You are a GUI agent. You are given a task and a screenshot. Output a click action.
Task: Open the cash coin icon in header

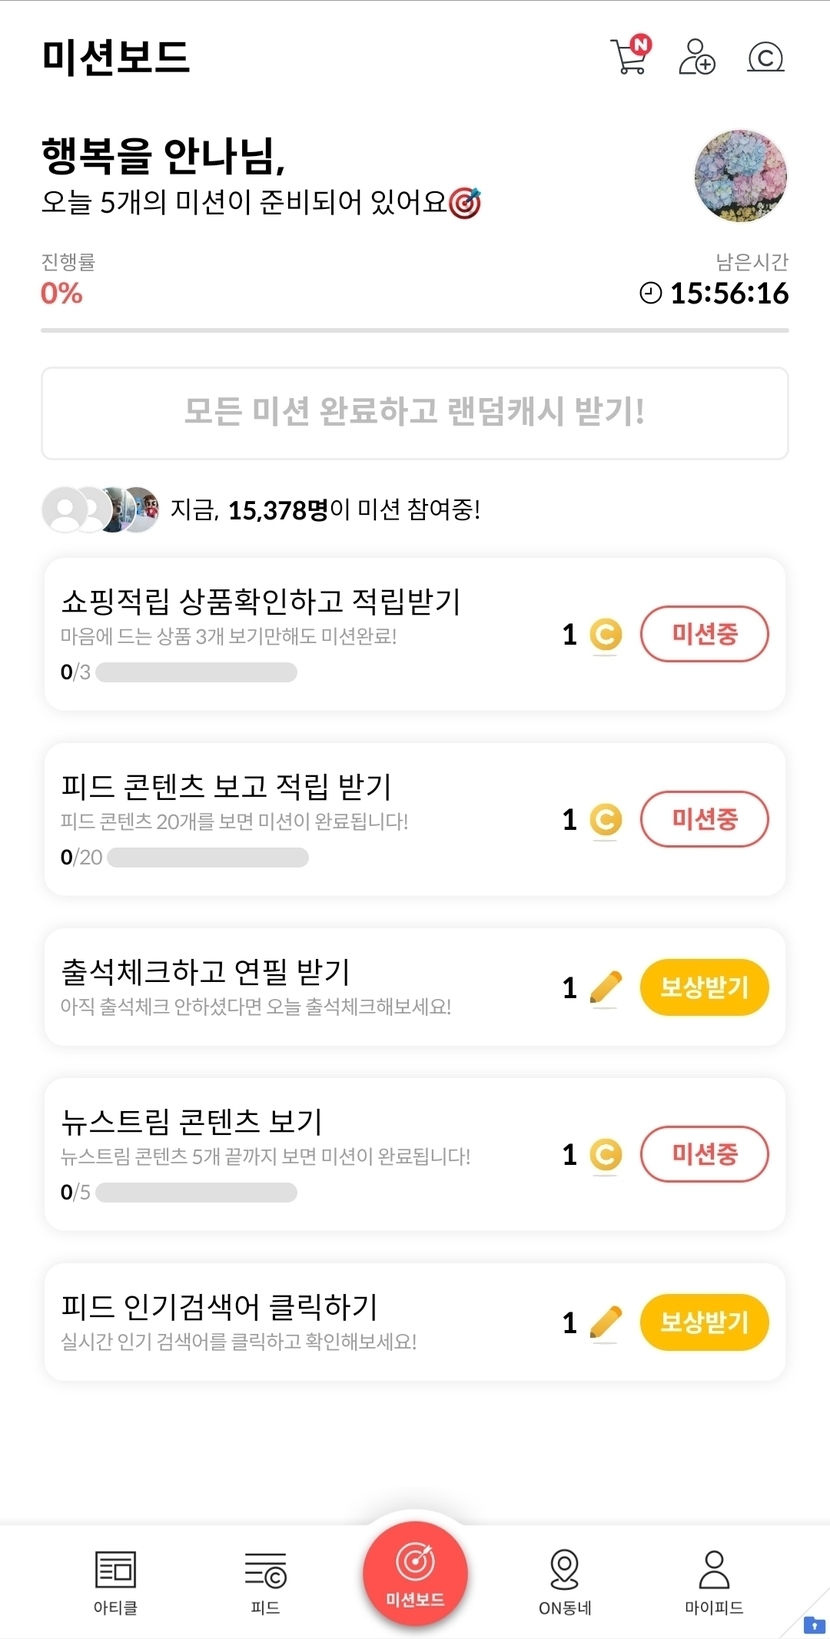tap(765, 57)
